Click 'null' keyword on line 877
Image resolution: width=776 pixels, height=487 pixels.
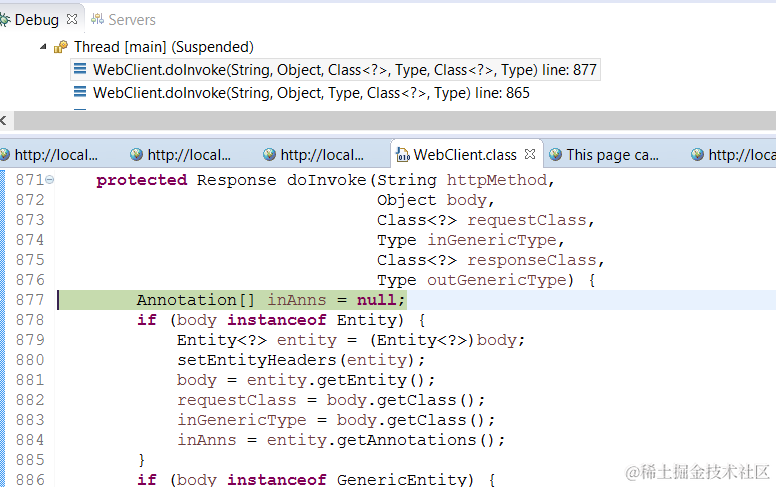point(377,300)
